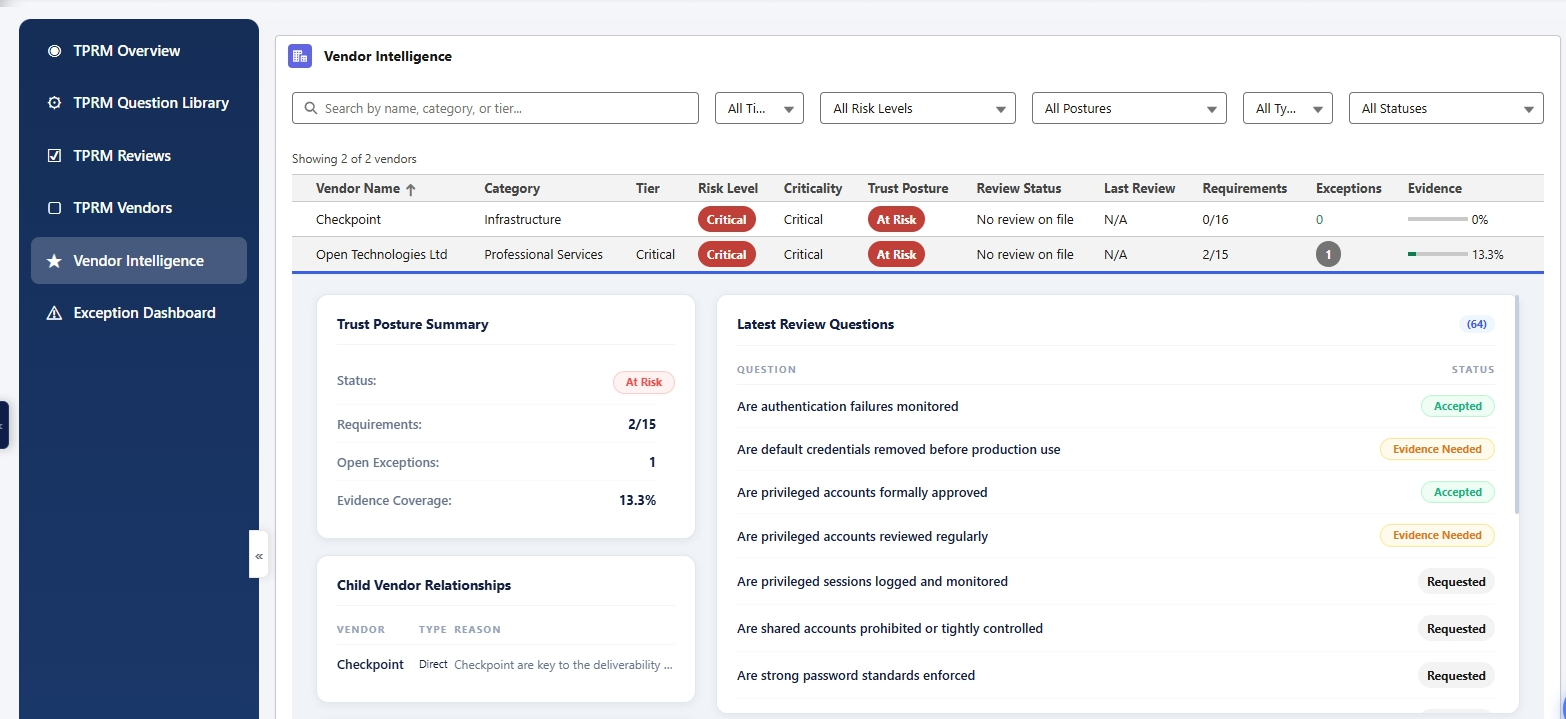Open the All Risk Levels dropdown
The width and height of the screenshot is (1566, 719).
coord(917,108)
